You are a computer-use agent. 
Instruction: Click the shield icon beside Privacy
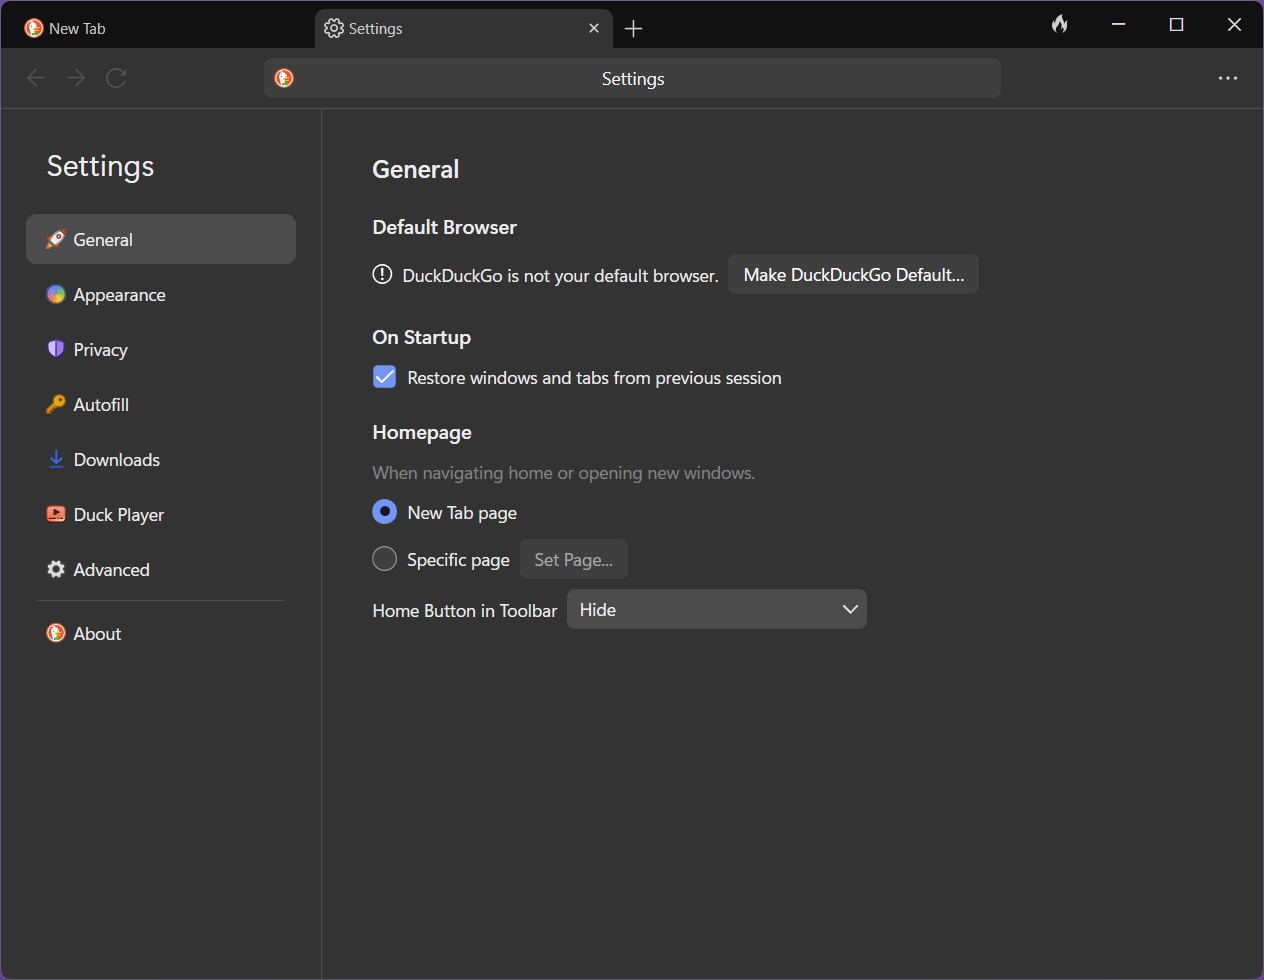(x=56, y=349)
